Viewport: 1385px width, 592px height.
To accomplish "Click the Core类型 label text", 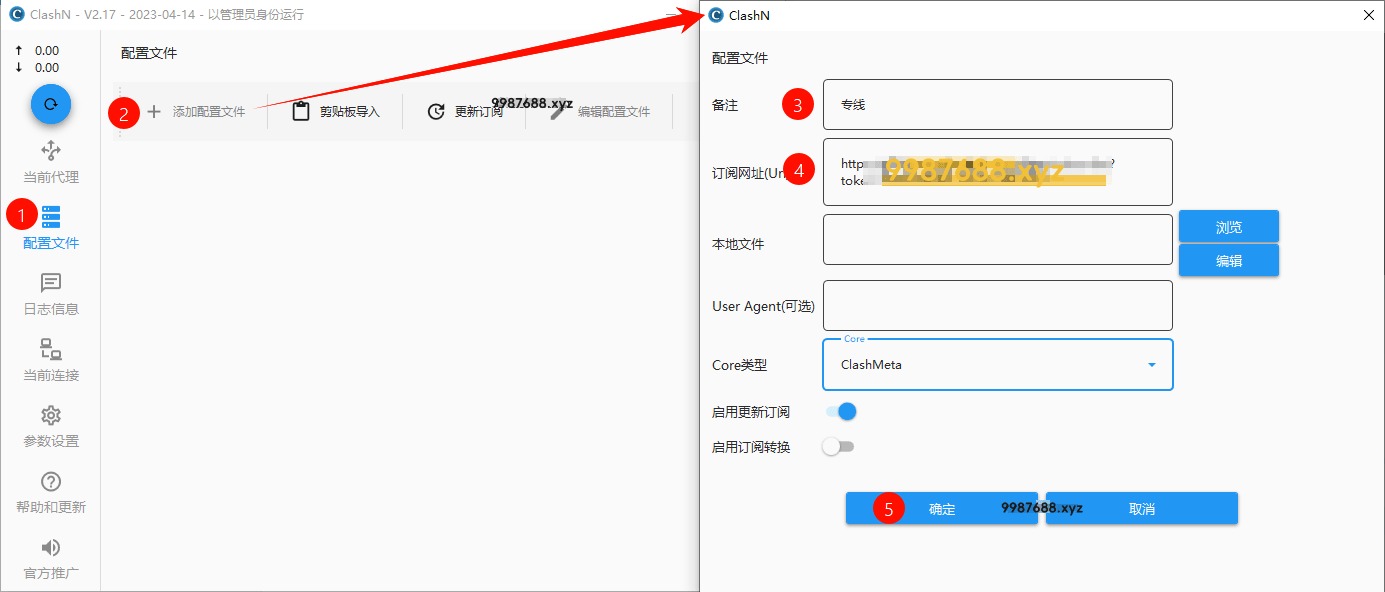I will click(740, 365).
